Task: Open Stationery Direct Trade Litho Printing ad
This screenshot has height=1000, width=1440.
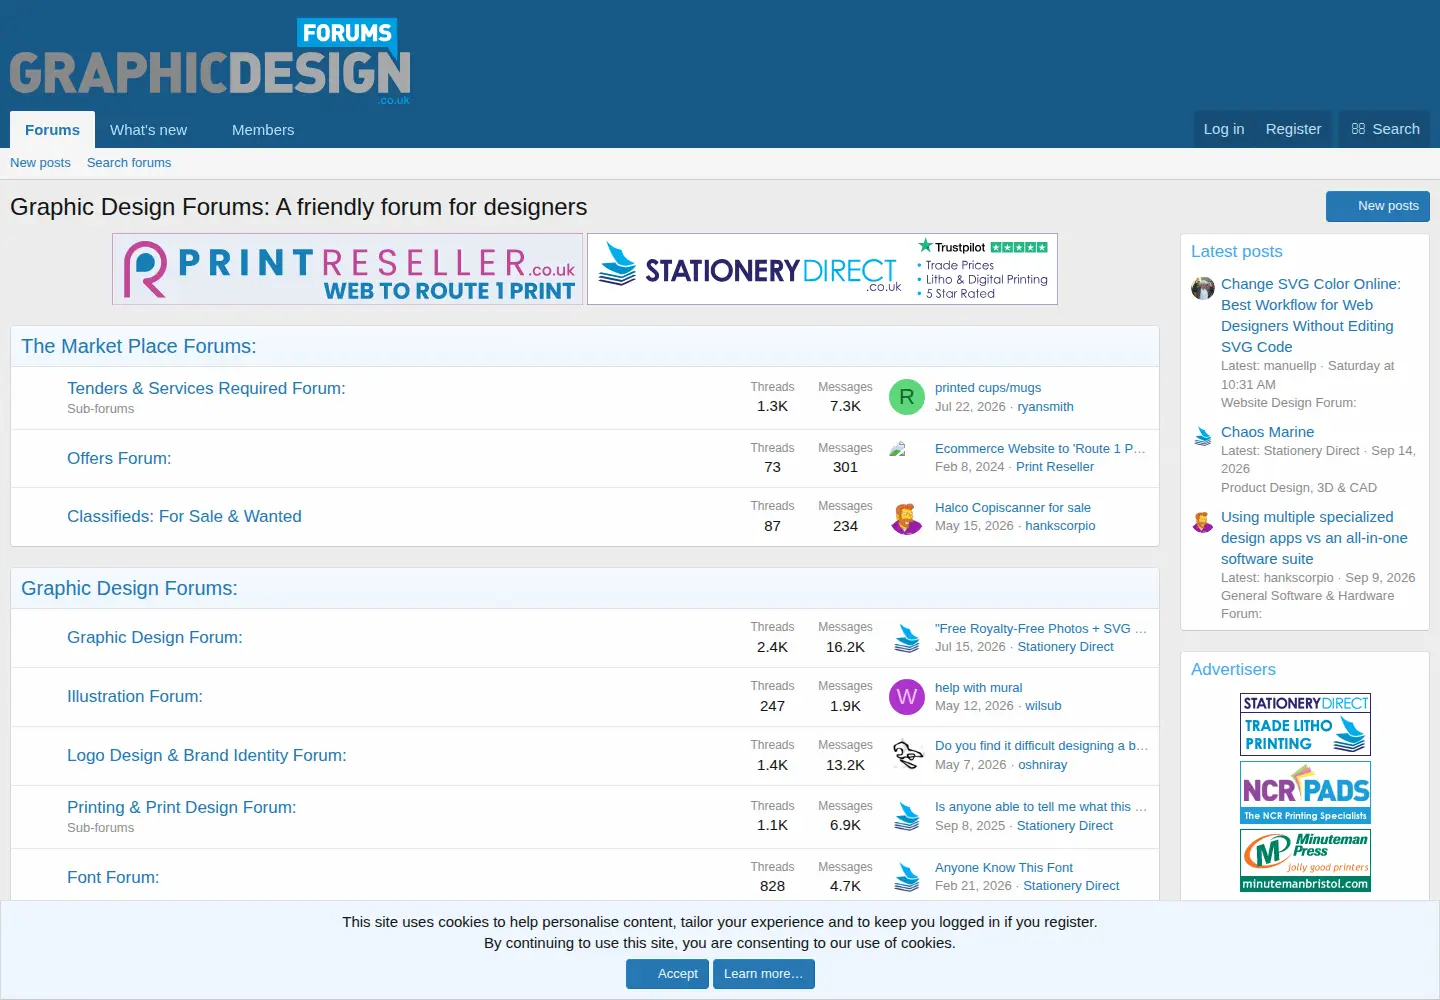Action: click(1305, 724)
